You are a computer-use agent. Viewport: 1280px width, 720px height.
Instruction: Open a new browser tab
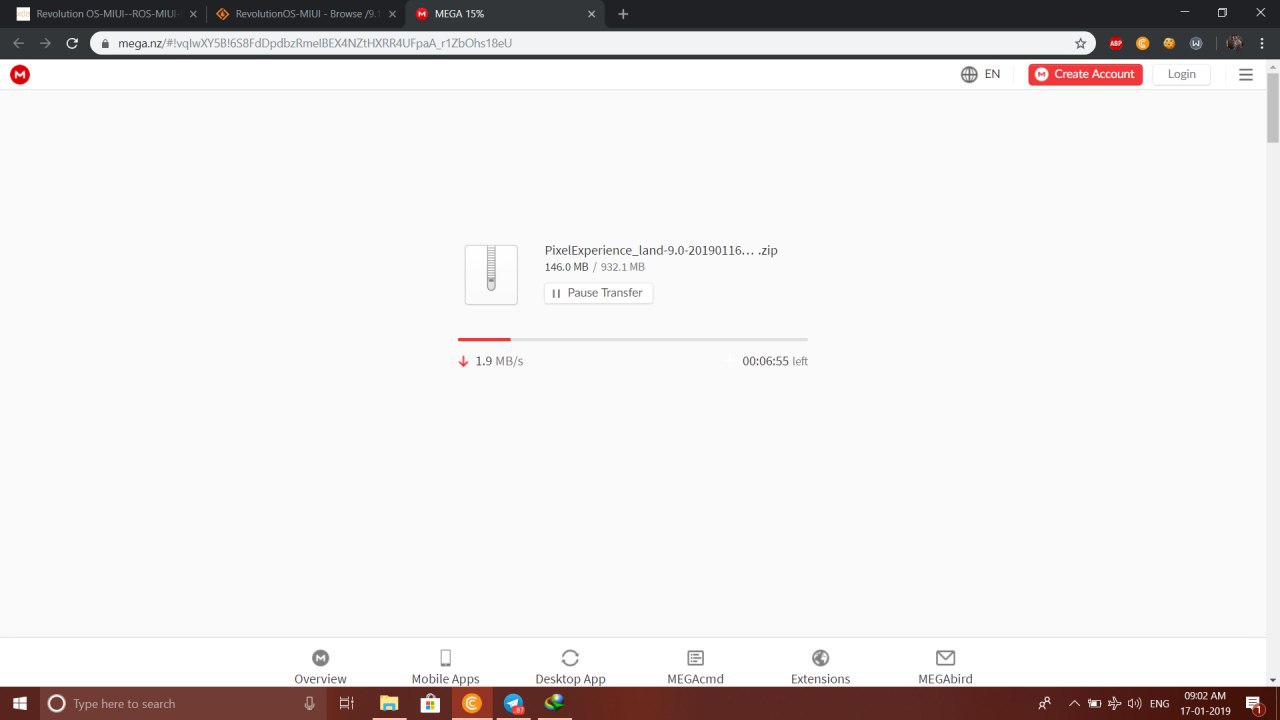pyautogui.click(x=623, y=14)
